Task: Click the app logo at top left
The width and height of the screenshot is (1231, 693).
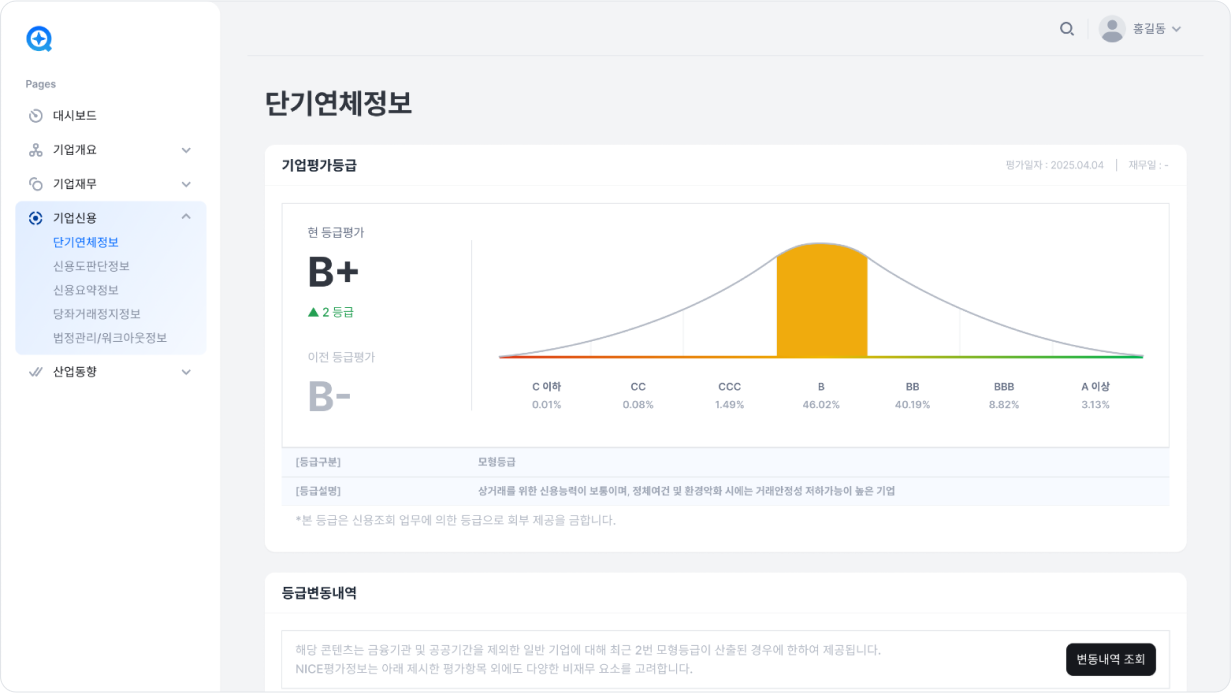Action: [x=39, y=40]
